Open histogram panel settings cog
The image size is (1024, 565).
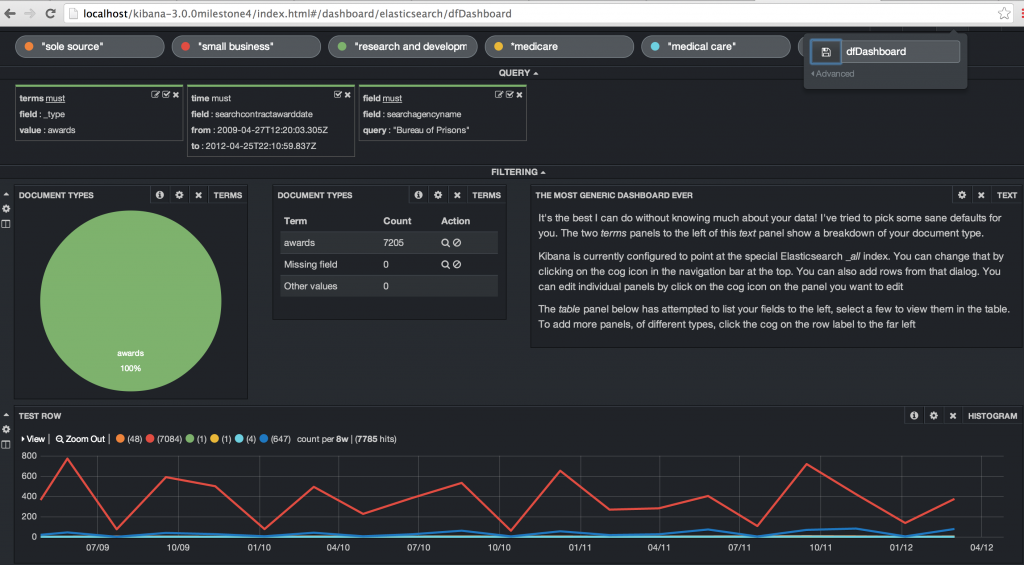933,416
